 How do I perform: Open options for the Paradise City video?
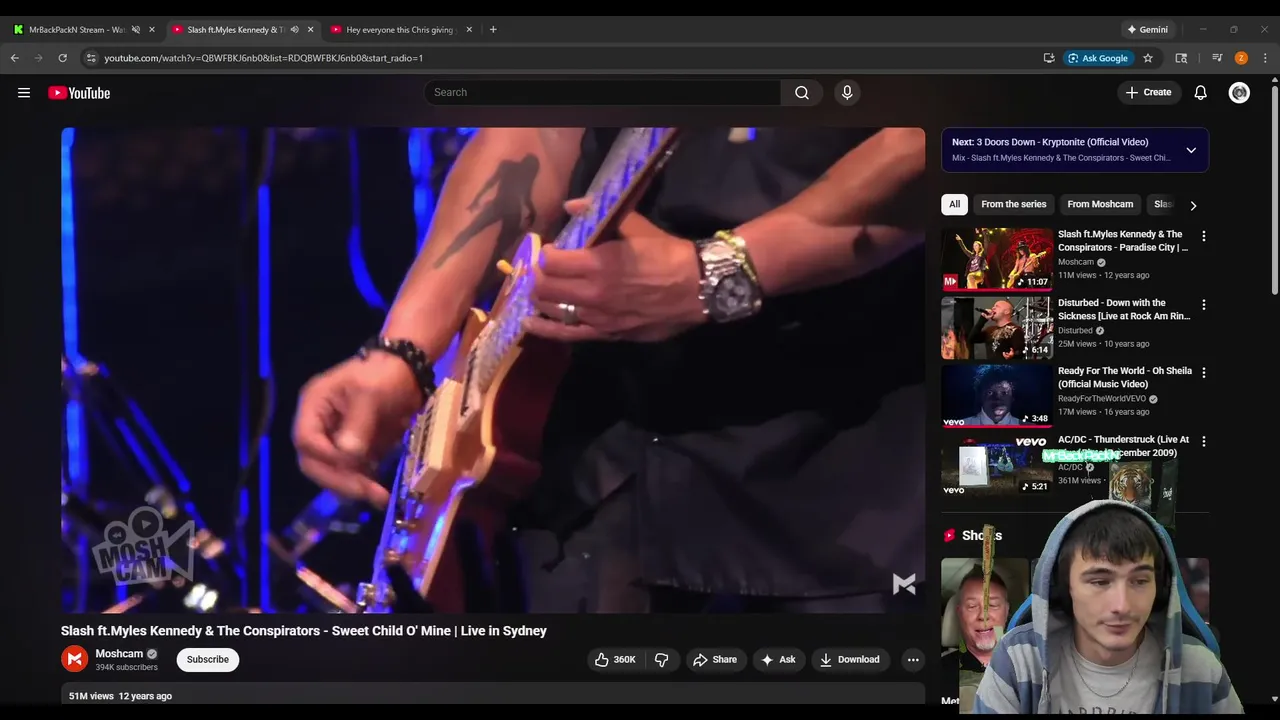tap(1203, 236)
